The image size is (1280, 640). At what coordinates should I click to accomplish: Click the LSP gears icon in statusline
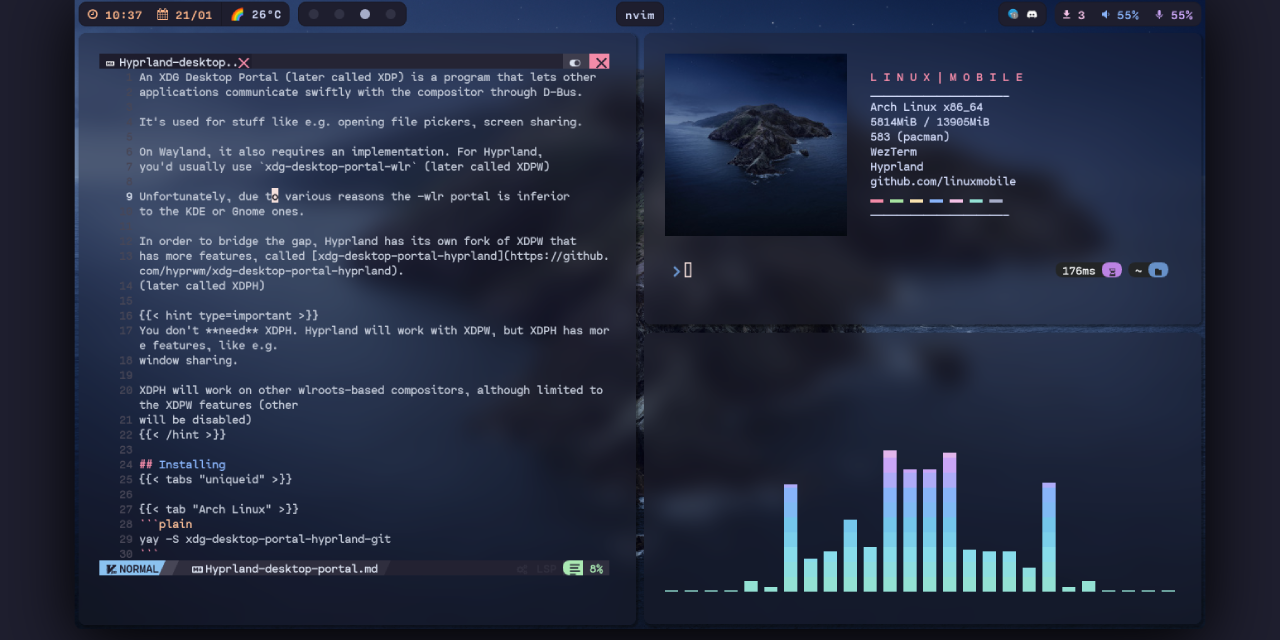click(x=522, y=569)
